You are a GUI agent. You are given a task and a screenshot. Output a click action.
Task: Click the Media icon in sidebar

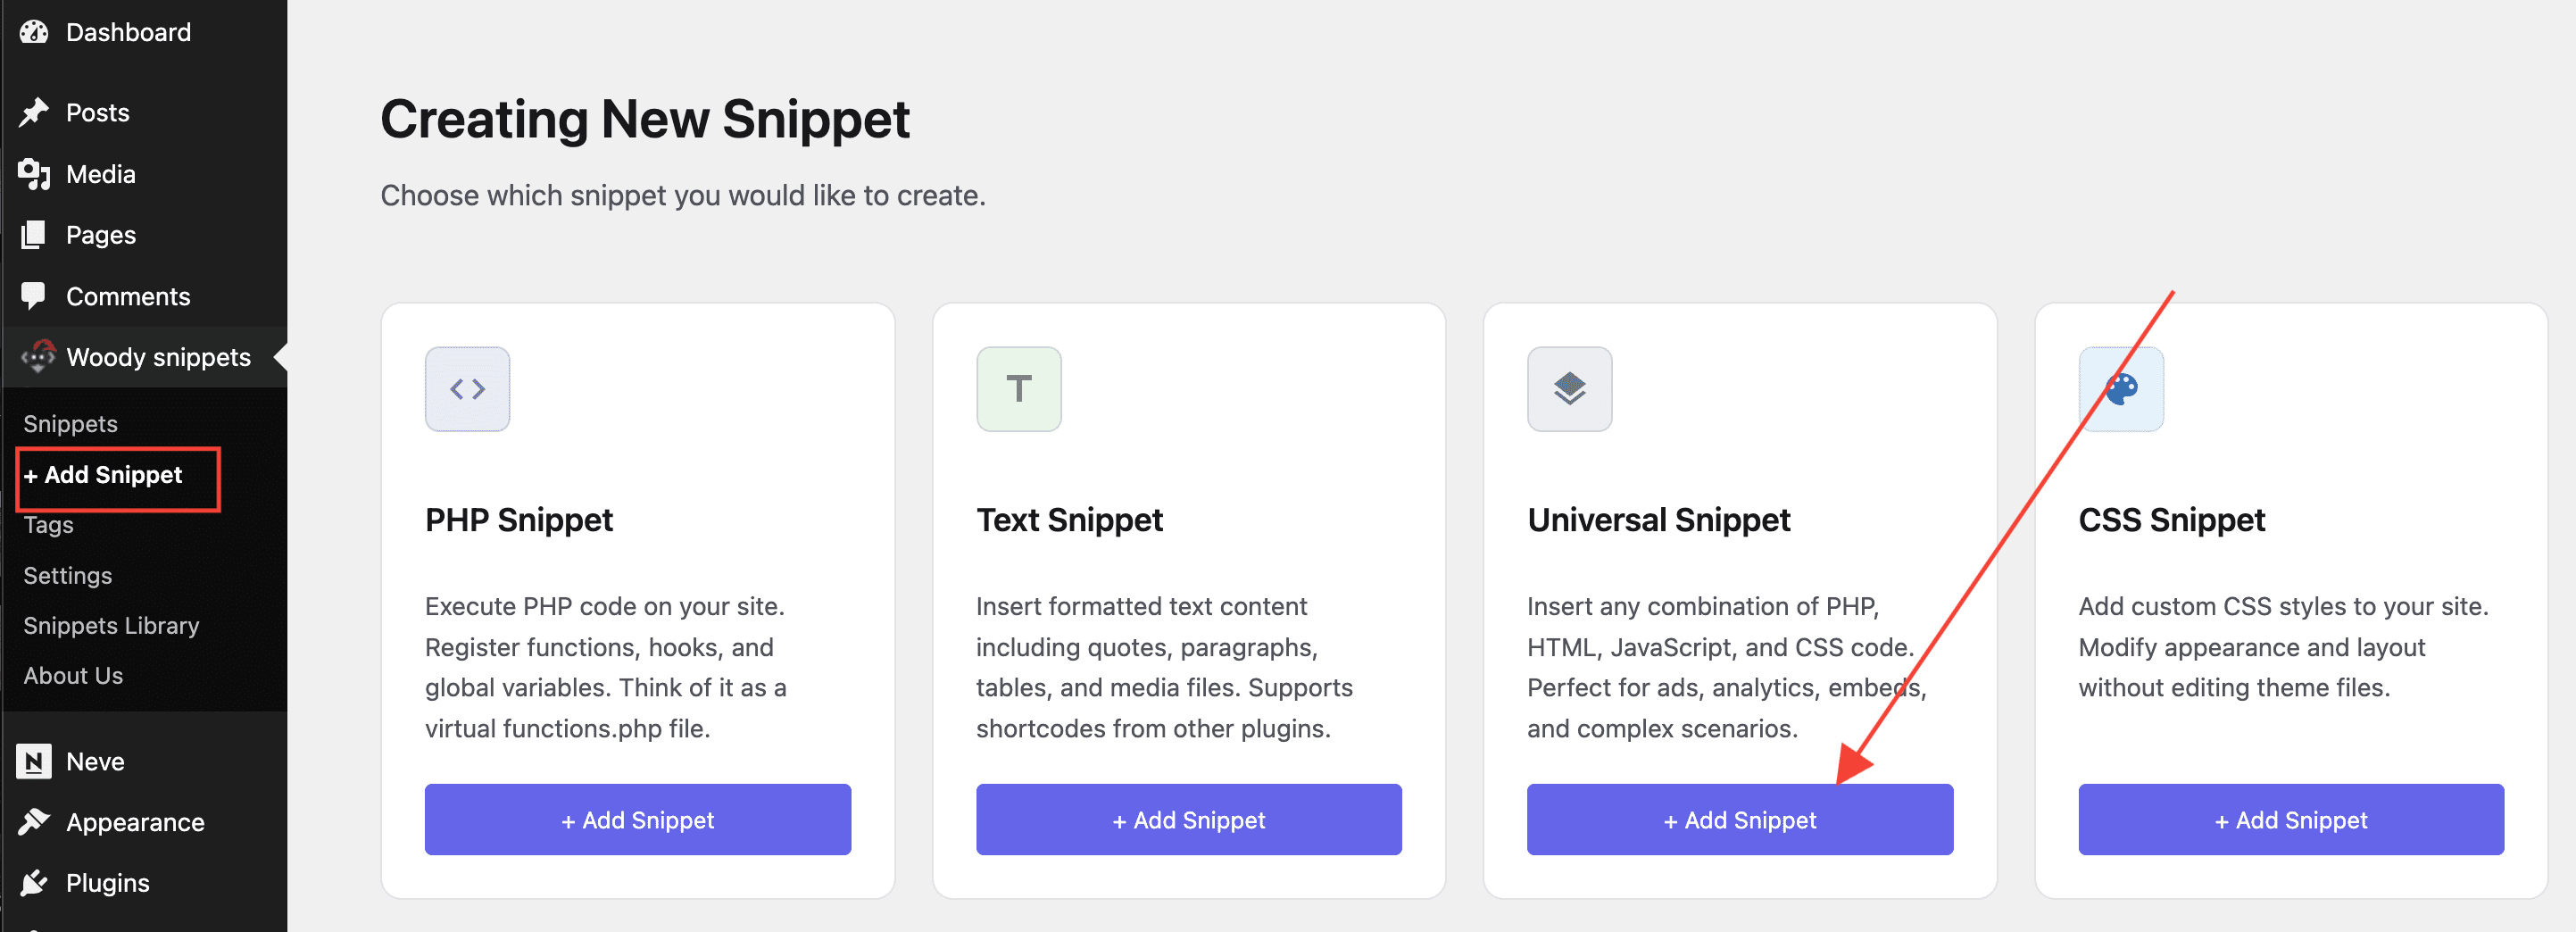(x=34, y=174)
